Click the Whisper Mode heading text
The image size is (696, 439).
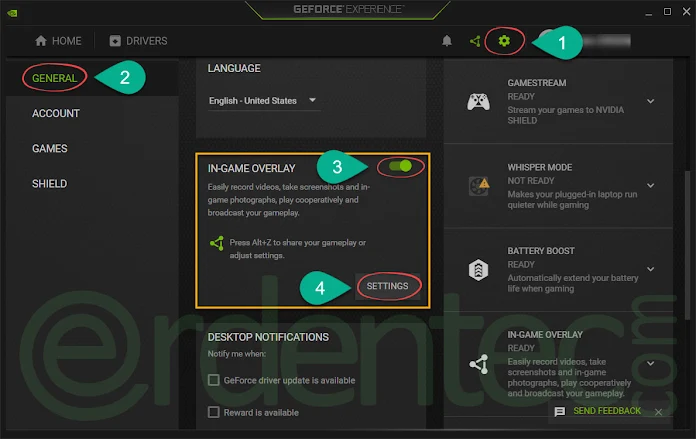(x=540, y=167)
